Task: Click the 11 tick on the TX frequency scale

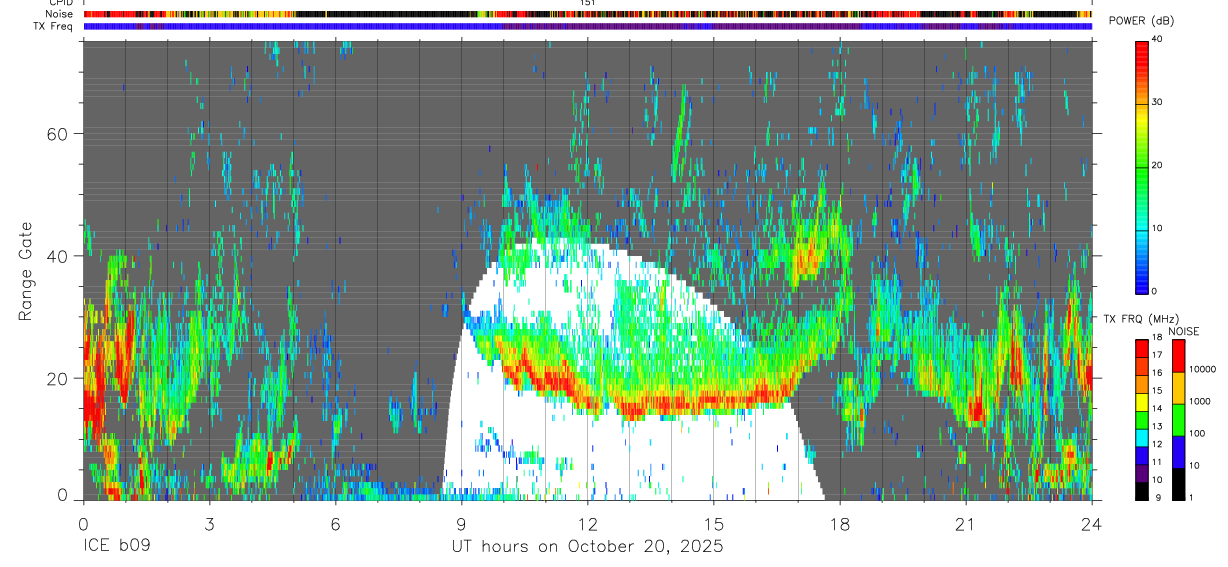Action: 1156,462
